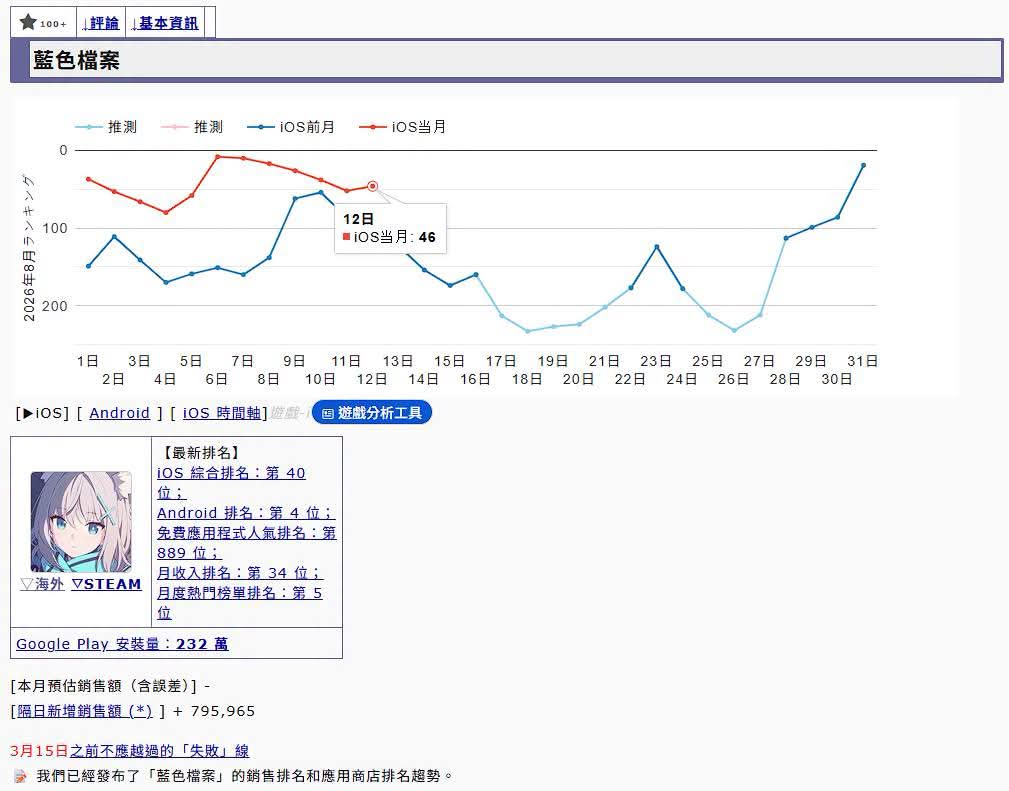Open the 遊戲分析工具 button
Image resolution: width=1009 pixels, height=791 pixels.
372,413
